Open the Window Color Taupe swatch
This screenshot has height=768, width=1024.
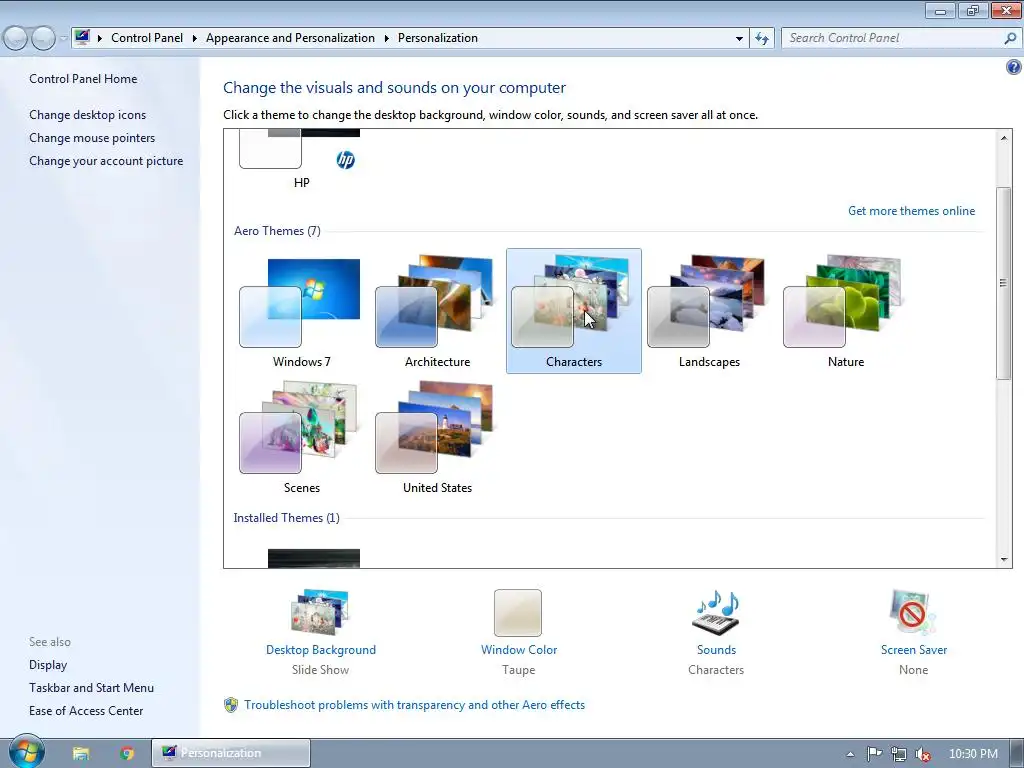pos(518,613)
